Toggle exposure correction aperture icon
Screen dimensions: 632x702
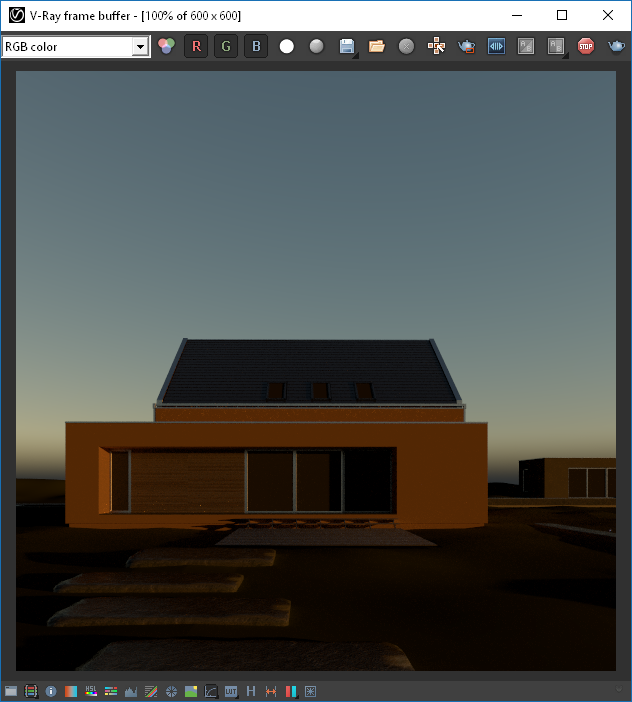[x=171, y=691]
